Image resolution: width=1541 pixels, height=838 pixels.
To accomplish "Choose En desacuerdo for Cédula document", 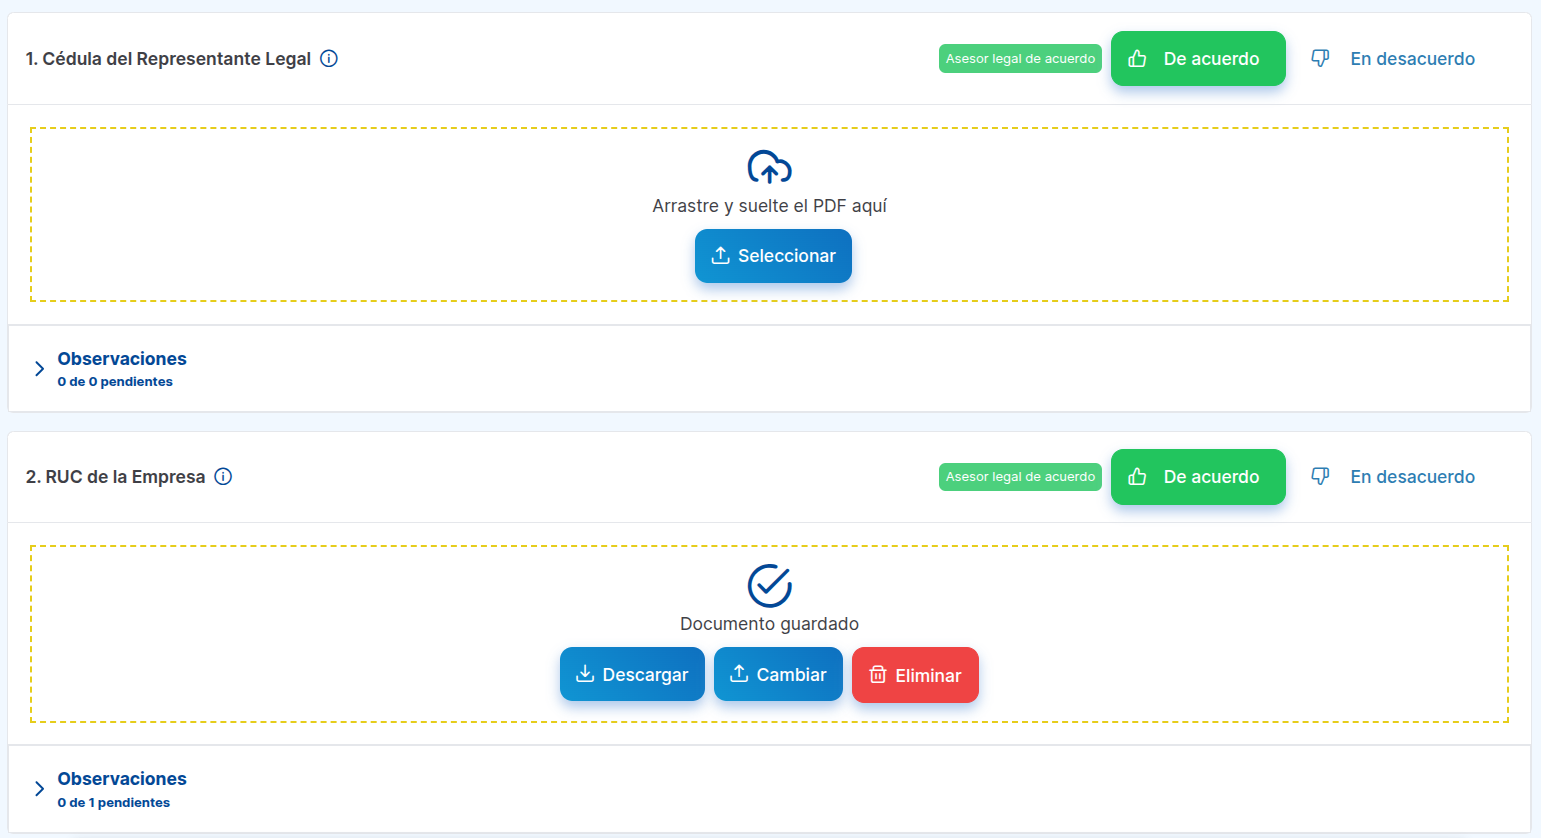I will click(x=1411, y=59).
